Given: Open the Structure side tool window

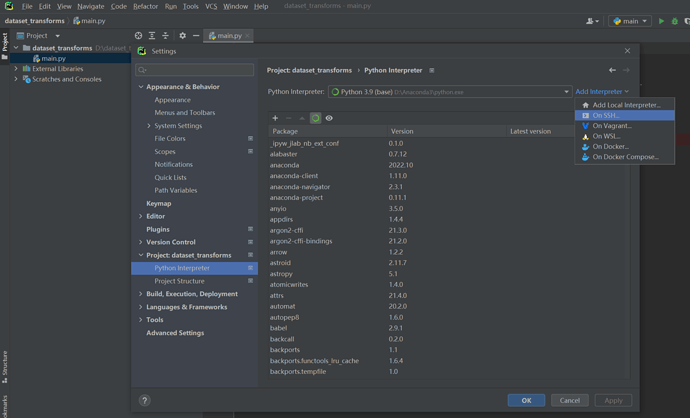Looking at the screenshot, I should tap(5, 366).
